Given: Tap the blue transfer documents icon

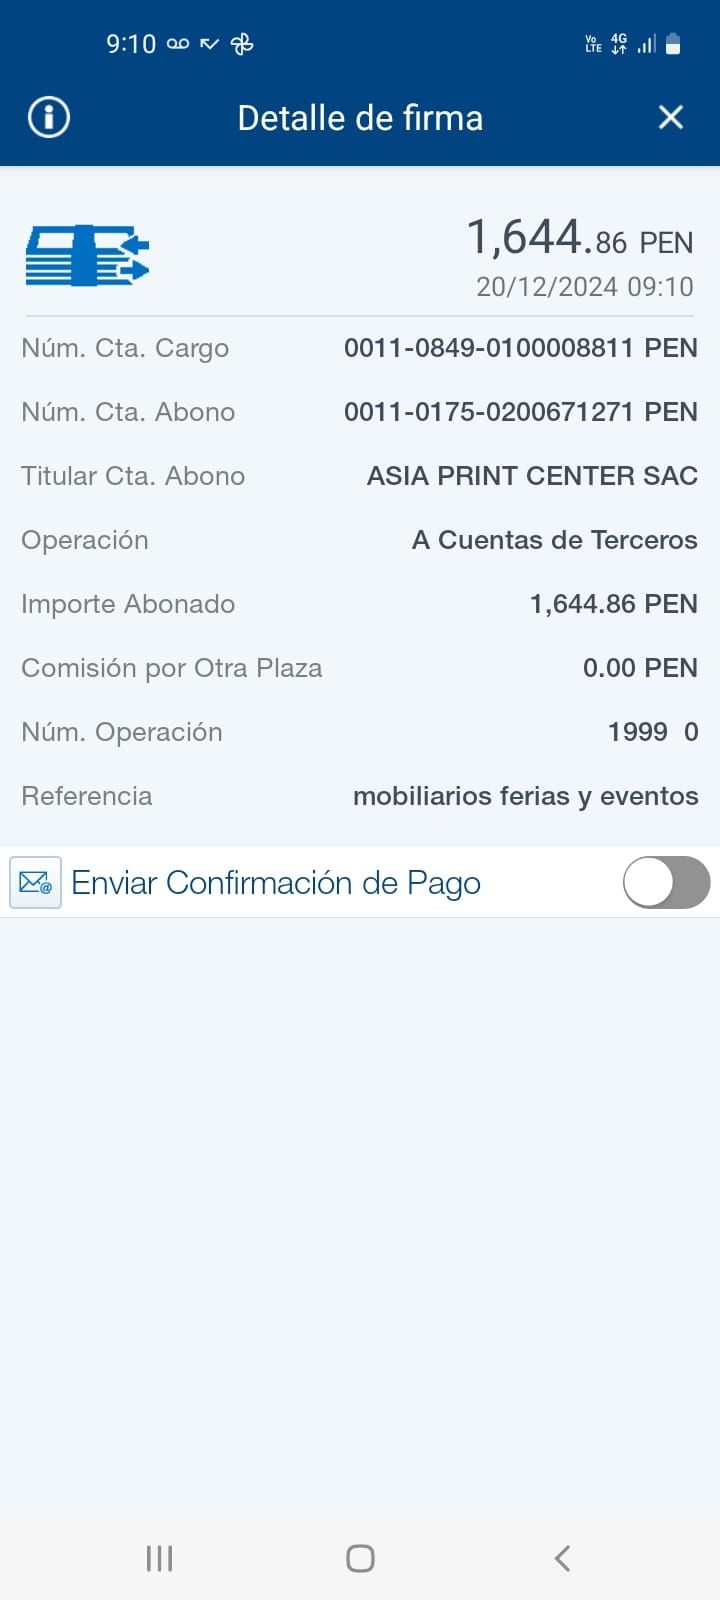Looking at the screenshot, I should tap(87, 256).
